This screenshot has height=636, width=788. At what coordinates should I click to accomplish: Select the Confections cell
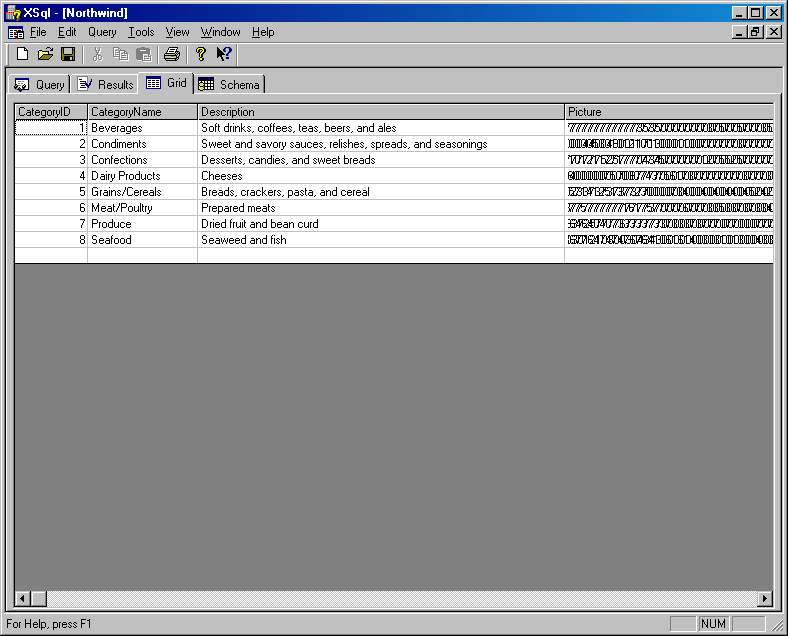pyautogui.click(x=143, y=160)
